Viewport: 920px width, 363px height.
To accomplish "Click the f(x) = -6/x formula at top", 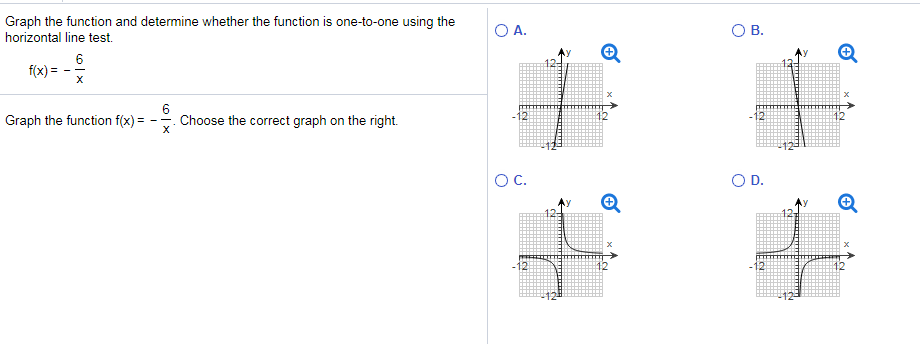I will [58, 70].
